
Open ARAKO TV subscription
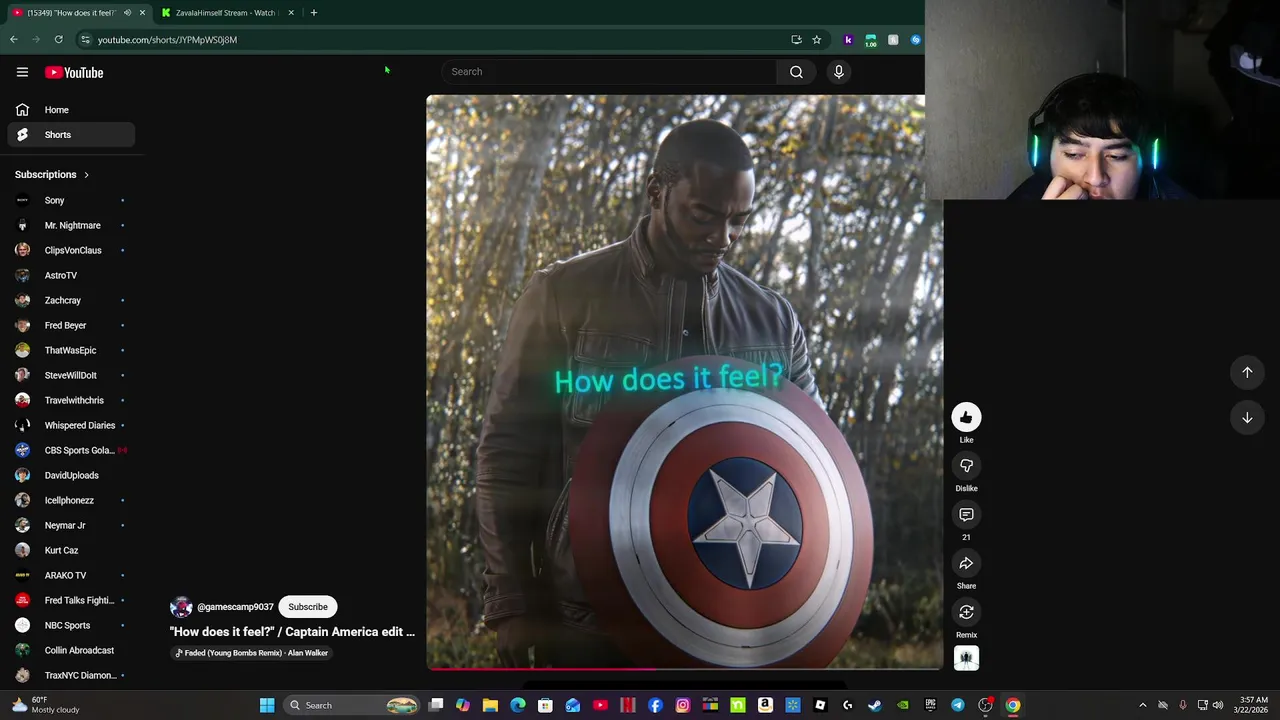click(x=70, y=575)
